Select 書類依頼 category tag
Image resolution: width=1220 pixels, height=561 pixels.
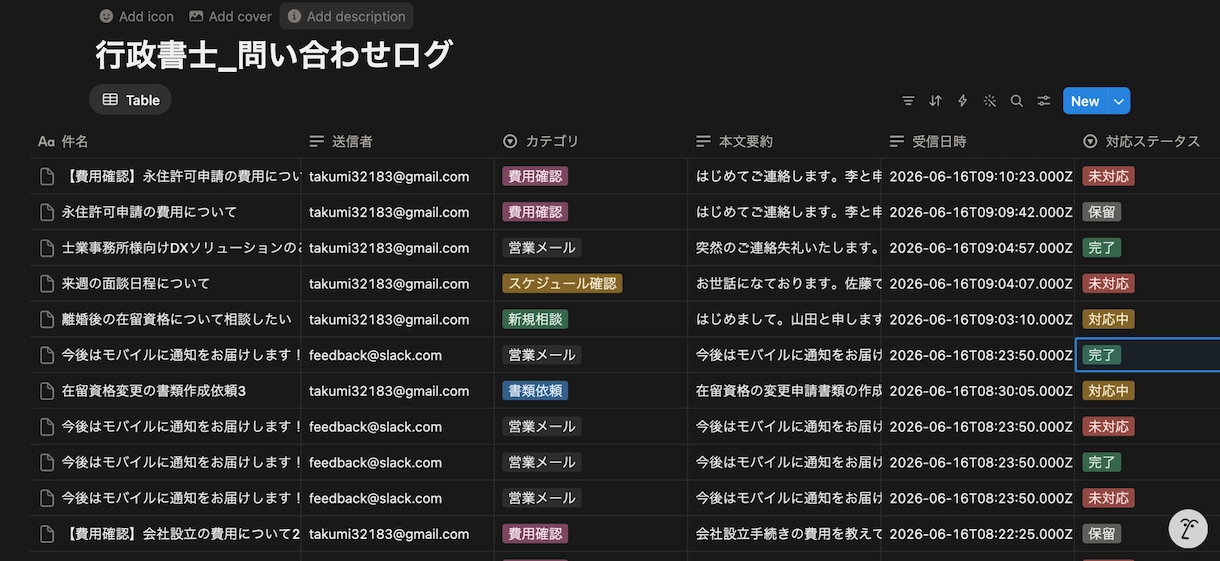click(x=535, y=391)
